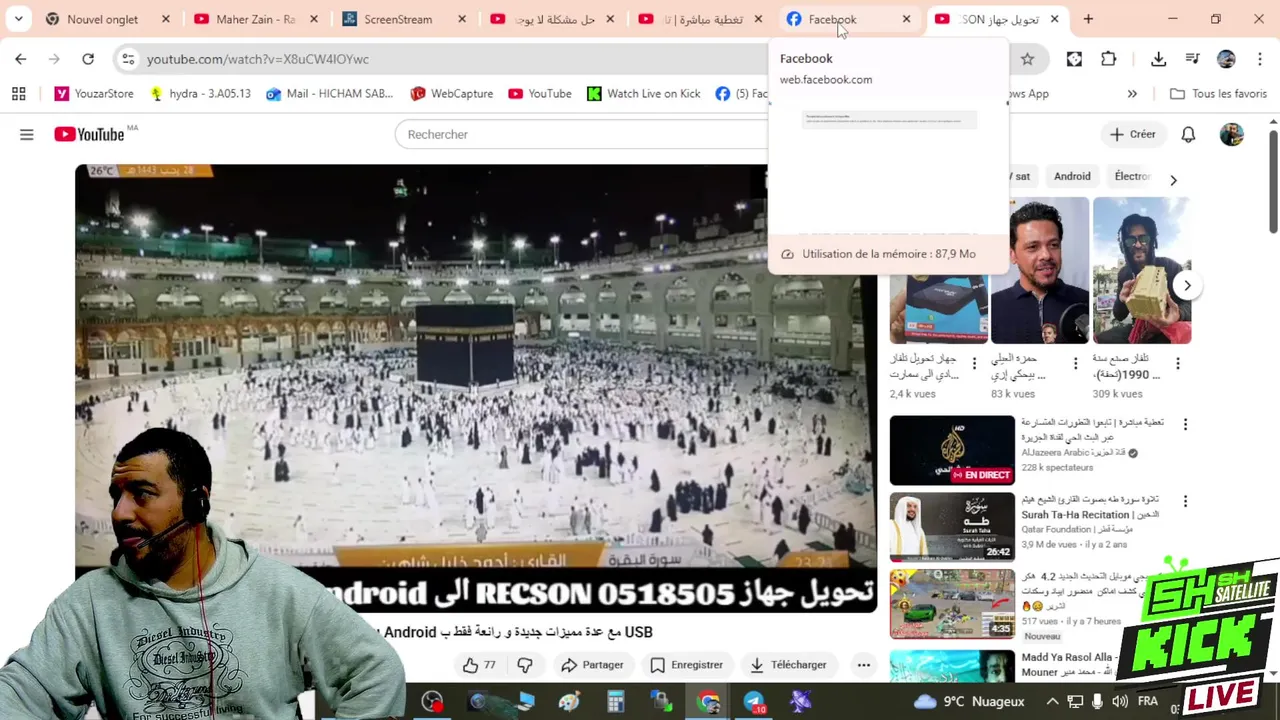The height and width of the screenshot is (720, 1280).
Task: Open Telegram from the taskbar
Action: (x=754, y=702)
